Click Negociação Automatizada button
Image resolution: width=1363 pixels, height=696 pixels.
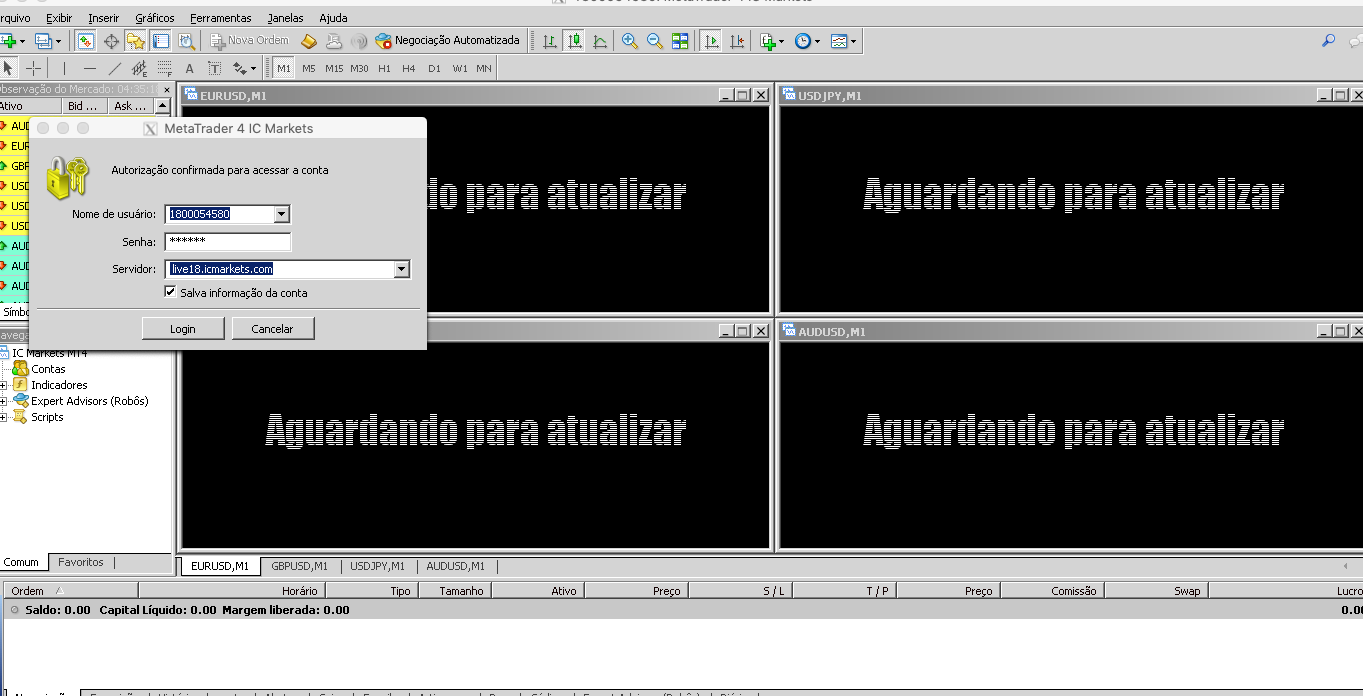click(447, 41)
